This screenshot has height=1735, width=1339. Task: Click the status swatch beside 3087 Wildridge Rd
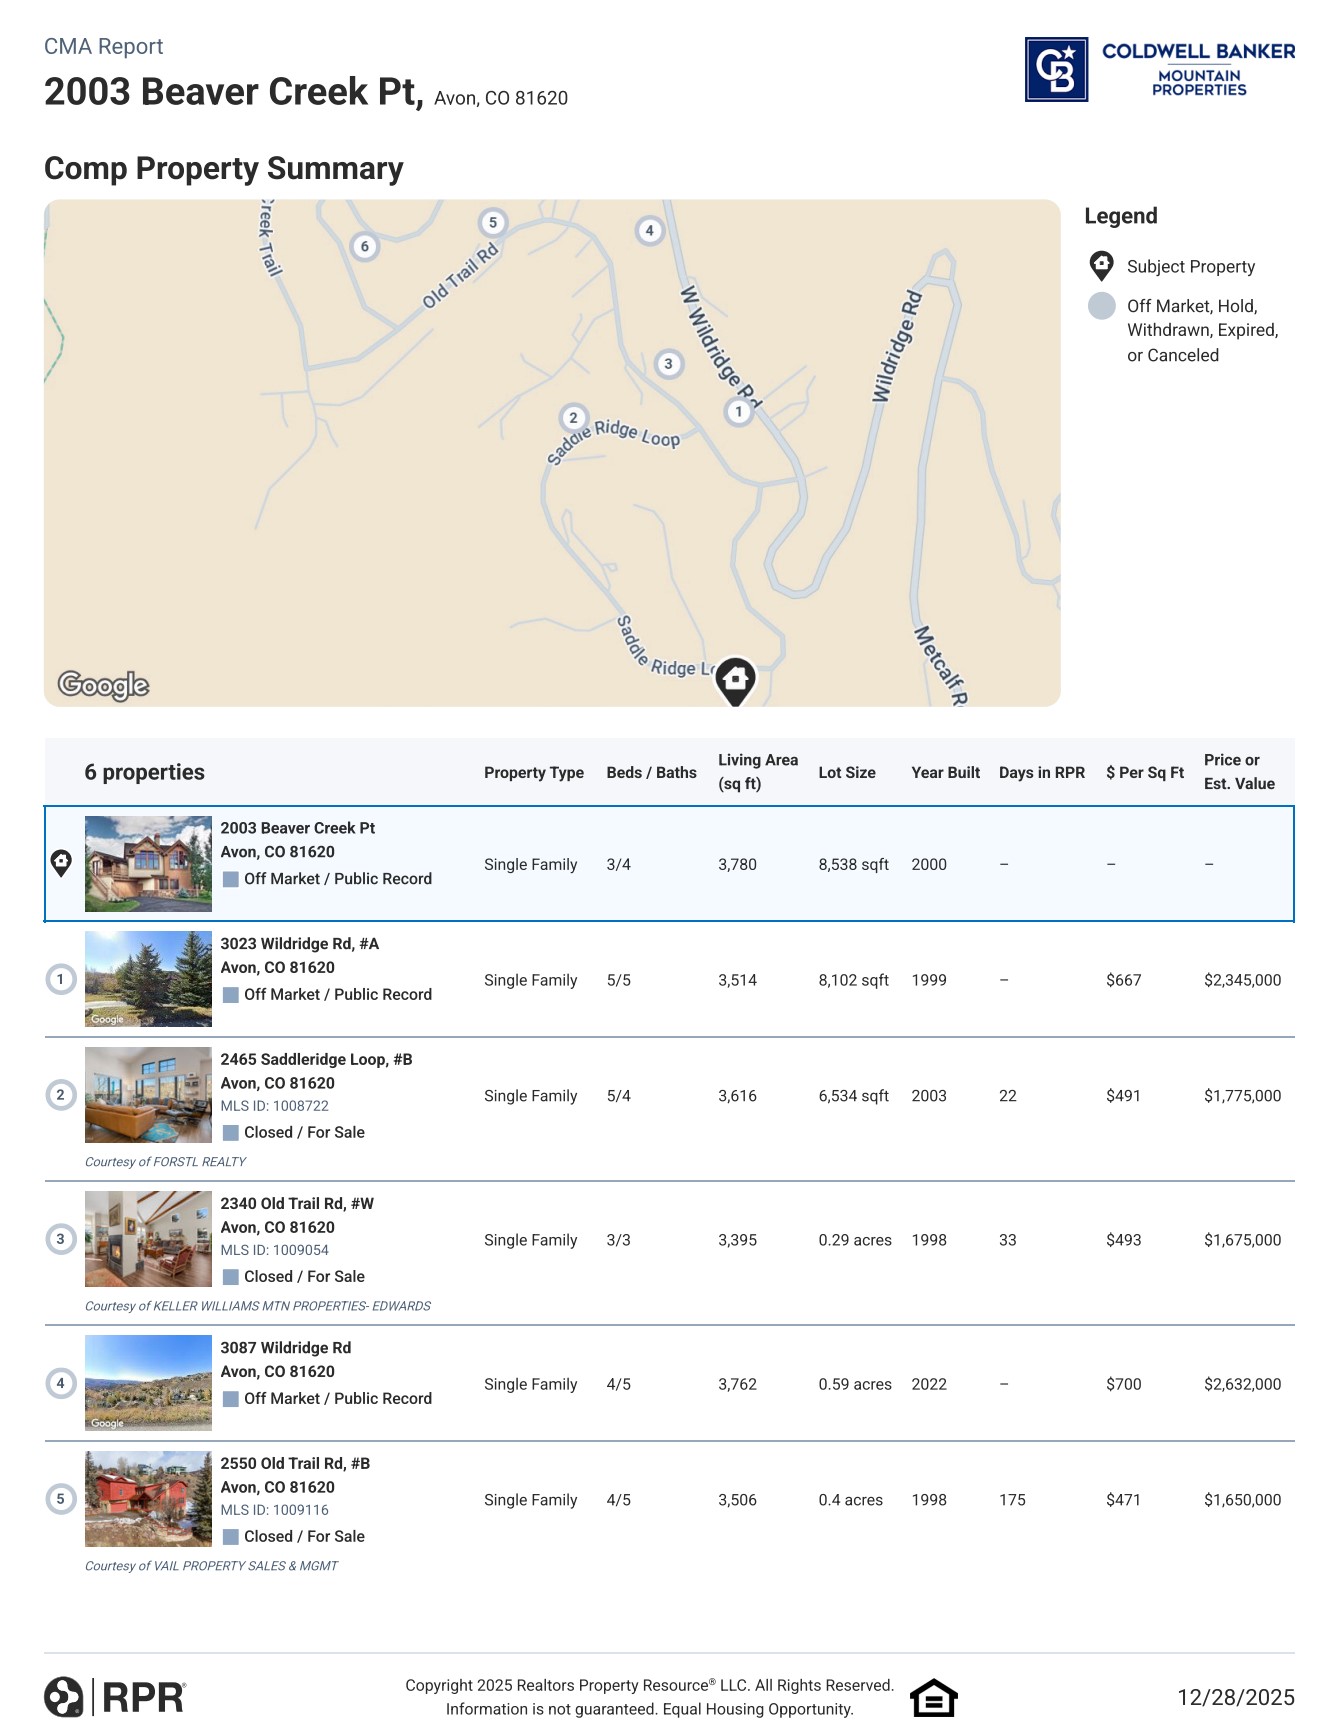point(230,1399)
